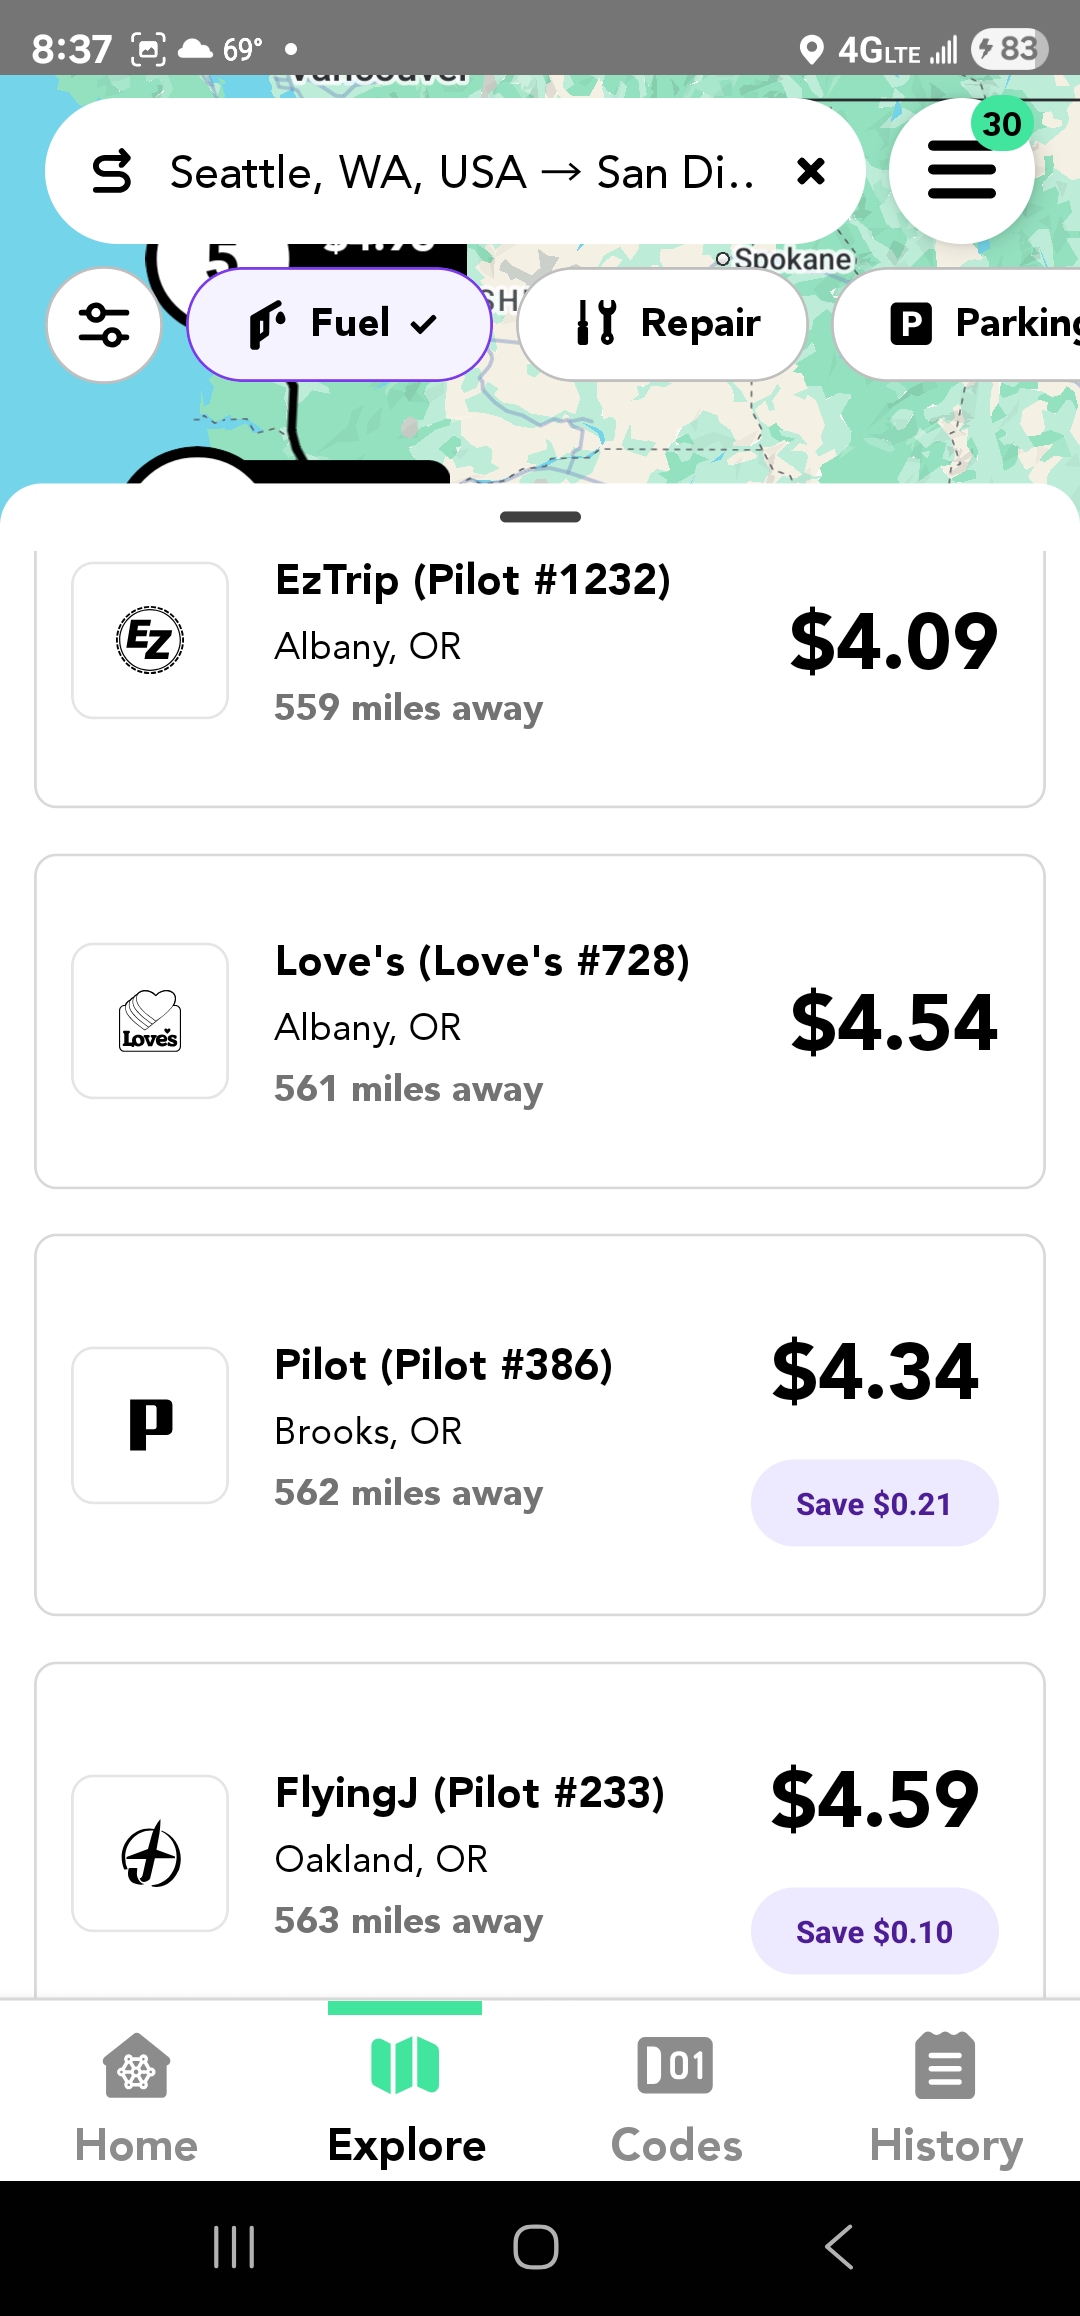Screen dimensions: 1080x2316
Task: Tap the route icon beside Seattle
Action: (x=112, y=172)
